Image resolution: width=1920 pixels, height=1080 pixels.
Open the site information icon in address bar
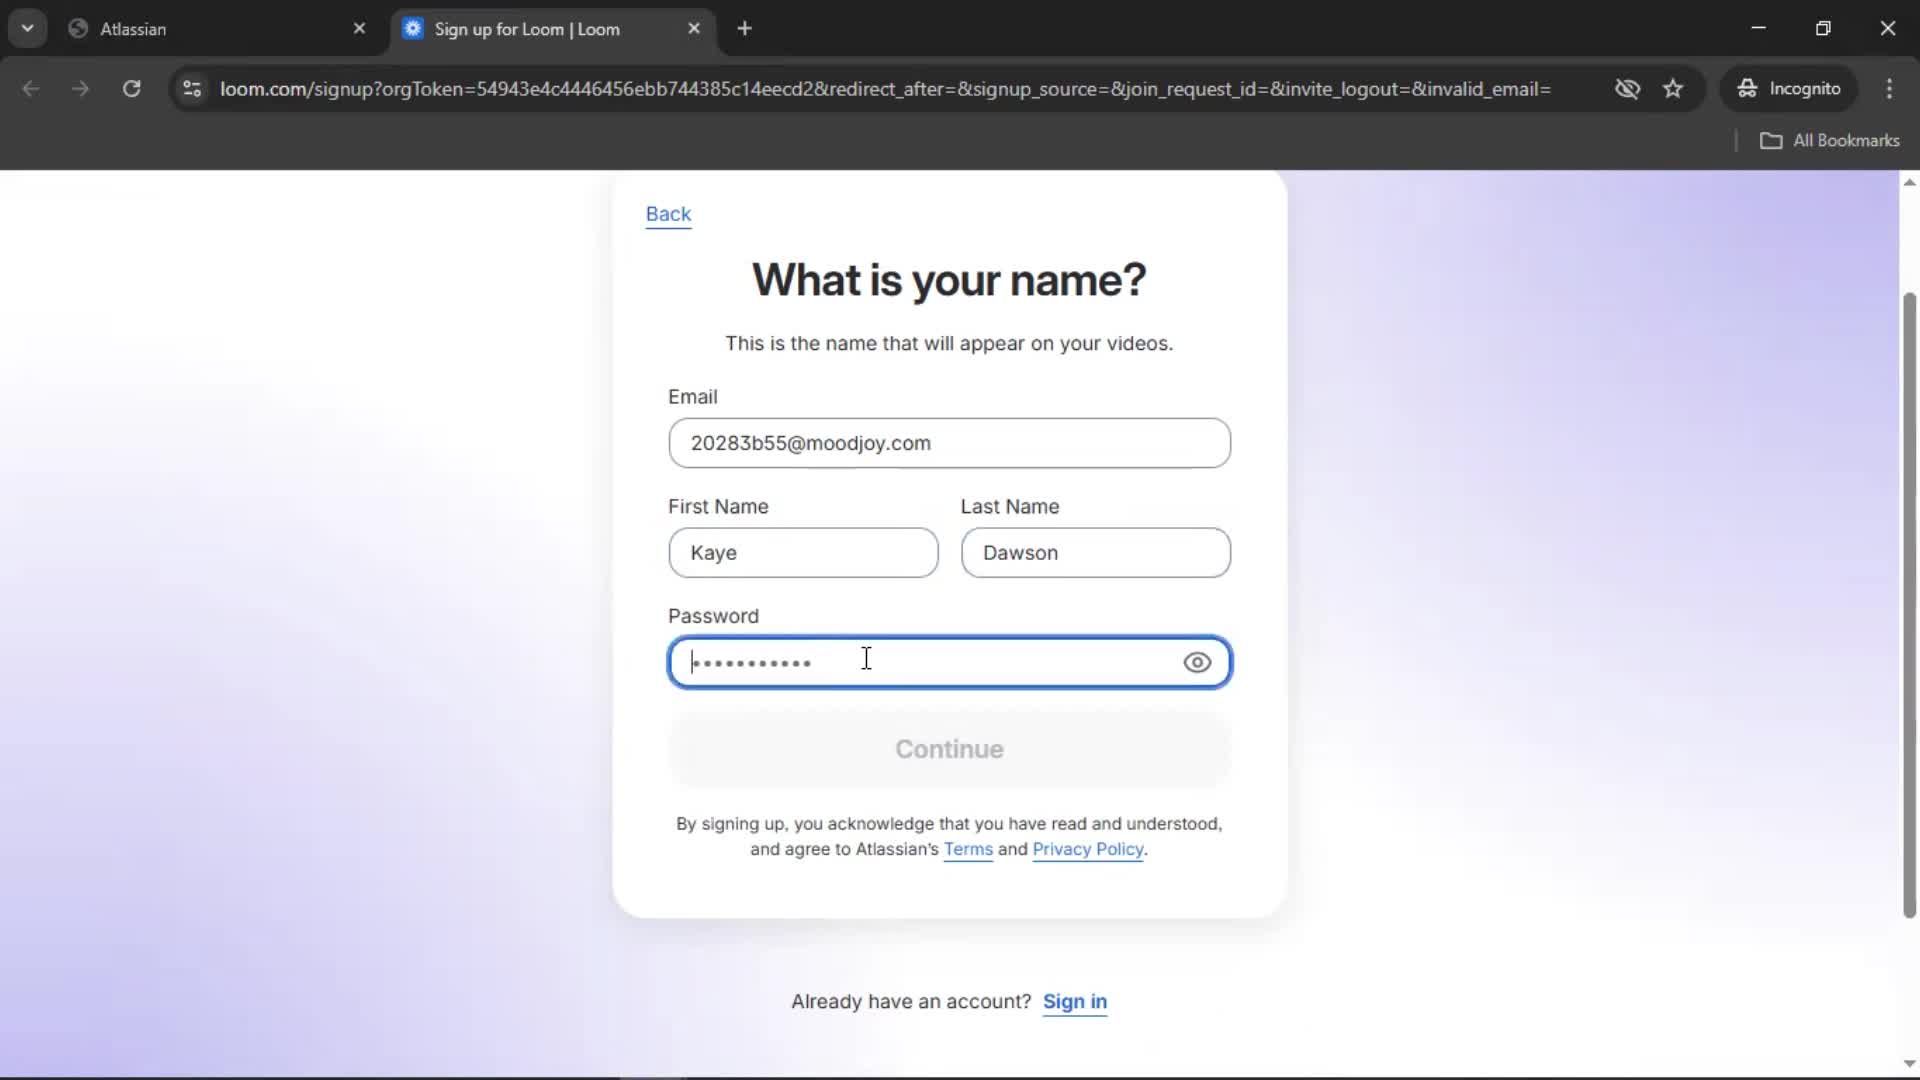[192, 88]
